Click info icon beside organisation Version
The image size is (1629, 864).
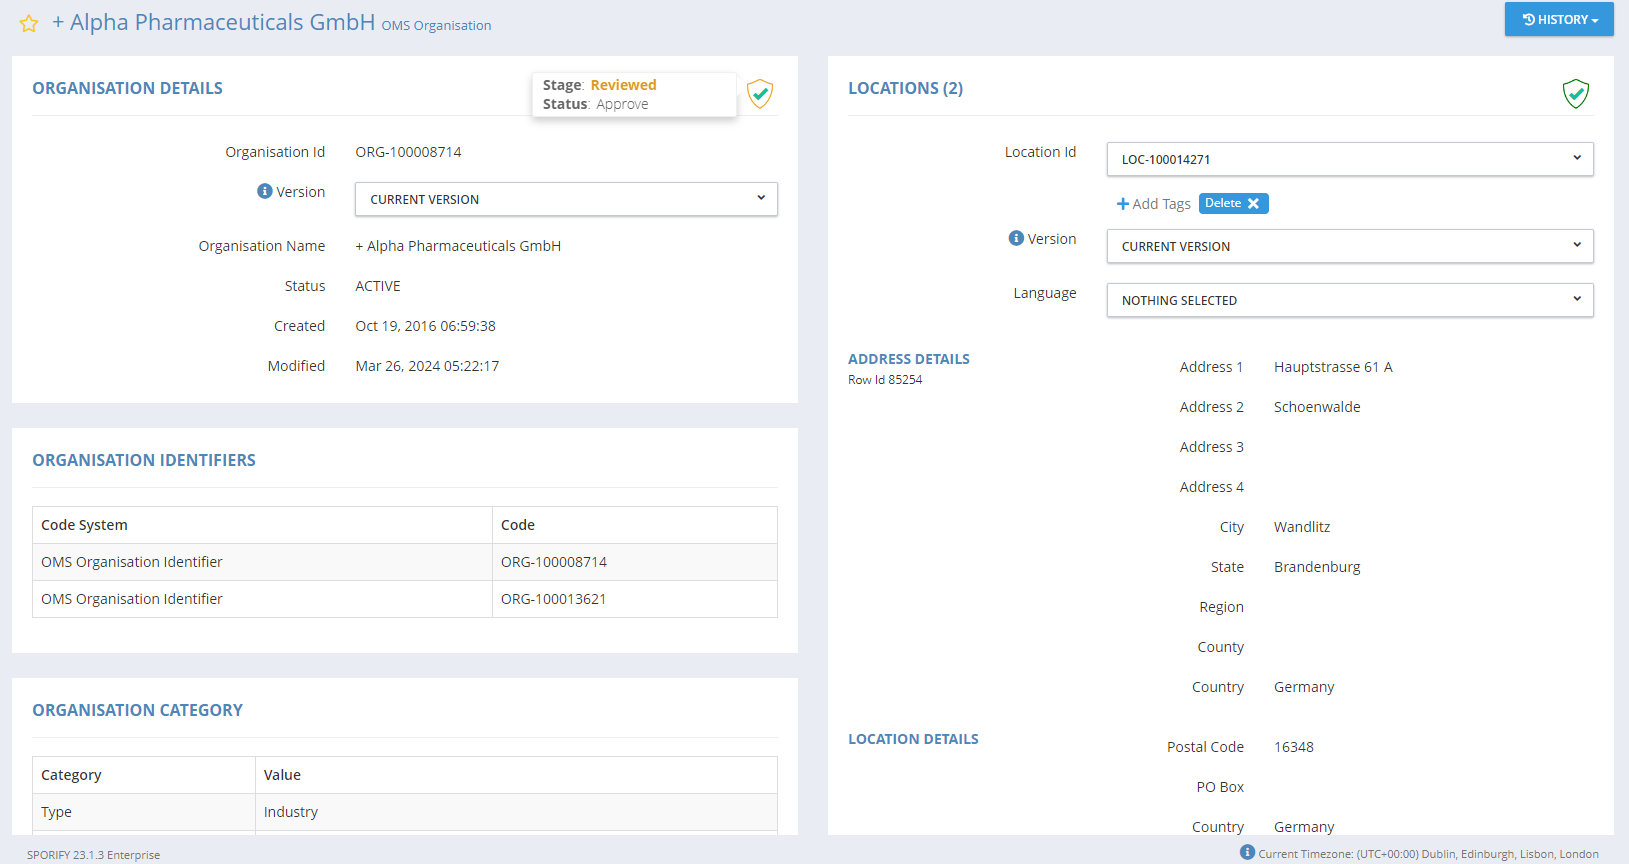coord(264,191)
